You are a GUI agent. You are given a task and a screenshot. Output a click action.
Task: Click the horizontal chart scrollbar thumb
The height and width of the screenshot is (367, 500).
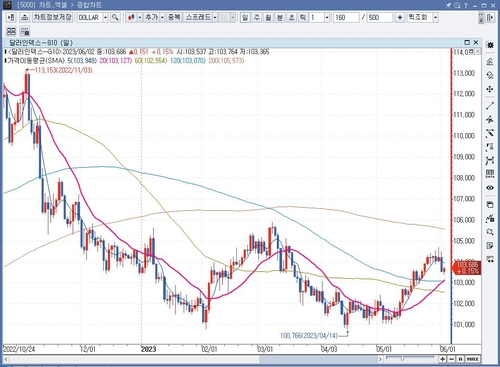[319, 359]
